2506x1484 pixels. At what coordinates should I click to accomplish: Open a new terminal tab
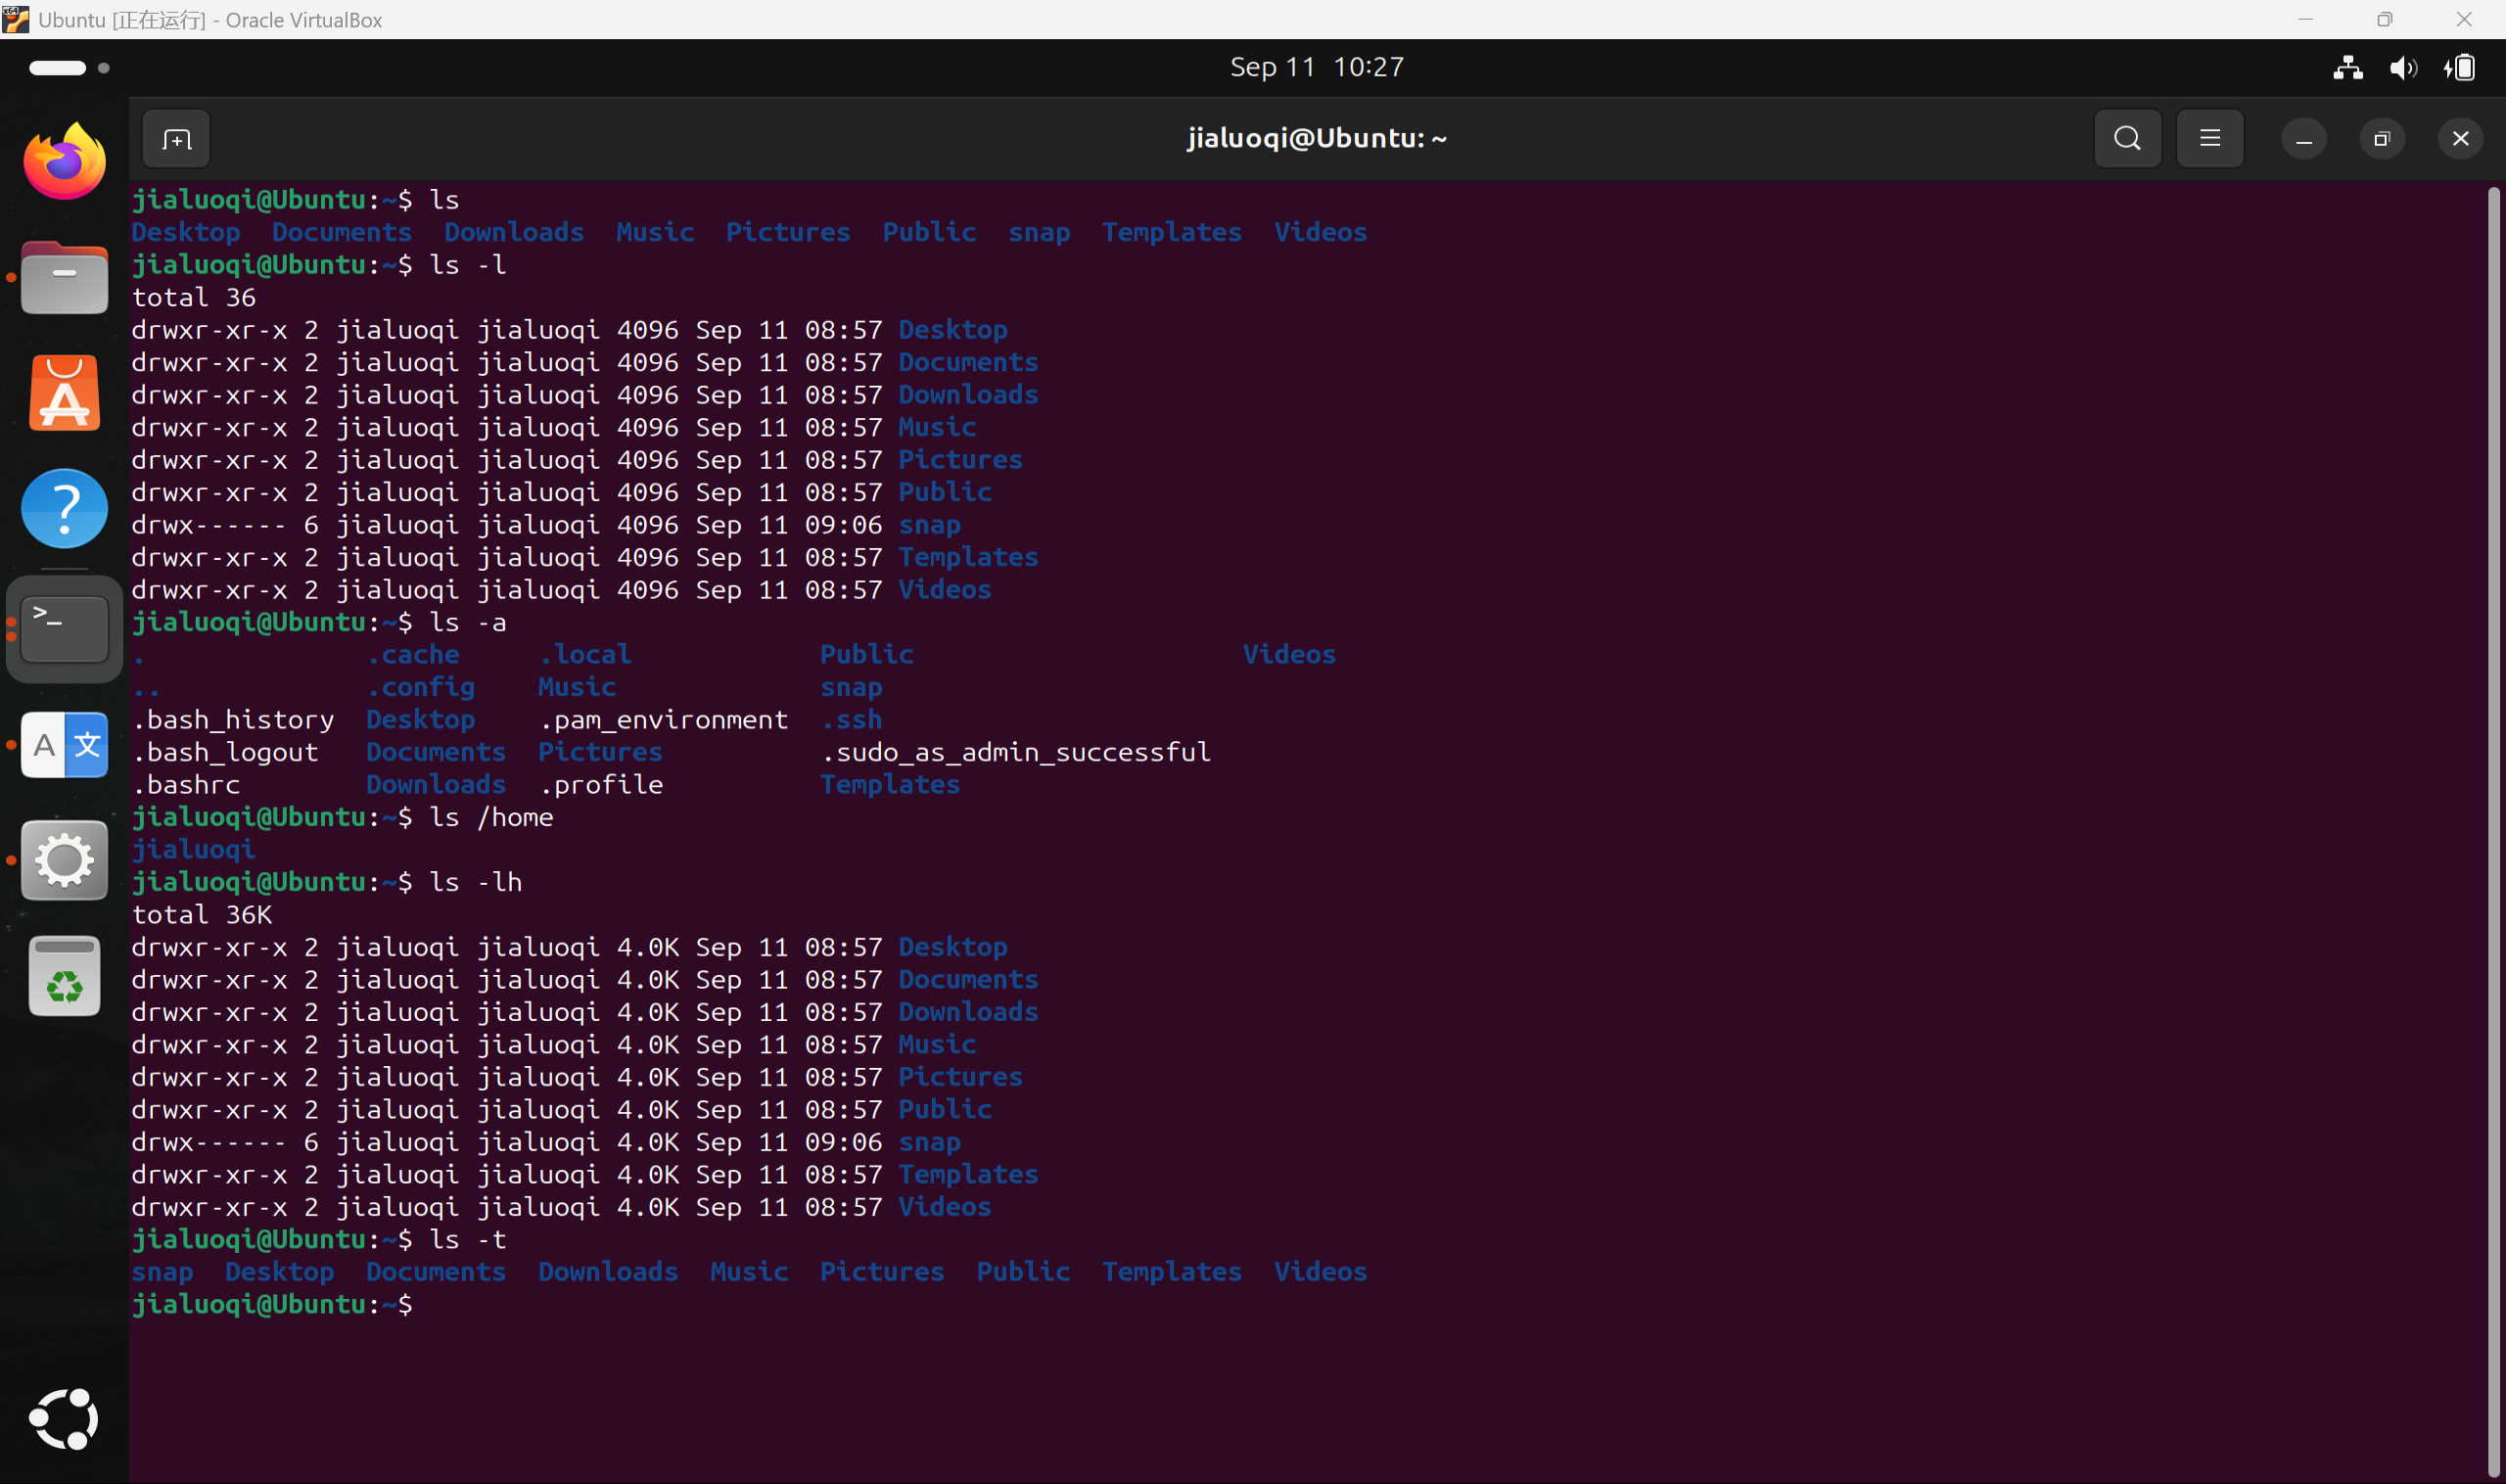(176, 139)
